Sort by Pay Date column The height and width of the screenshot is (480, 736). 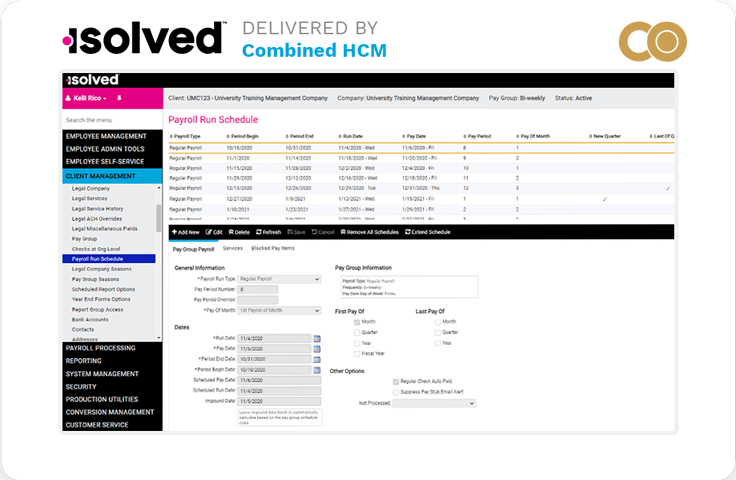414,136
